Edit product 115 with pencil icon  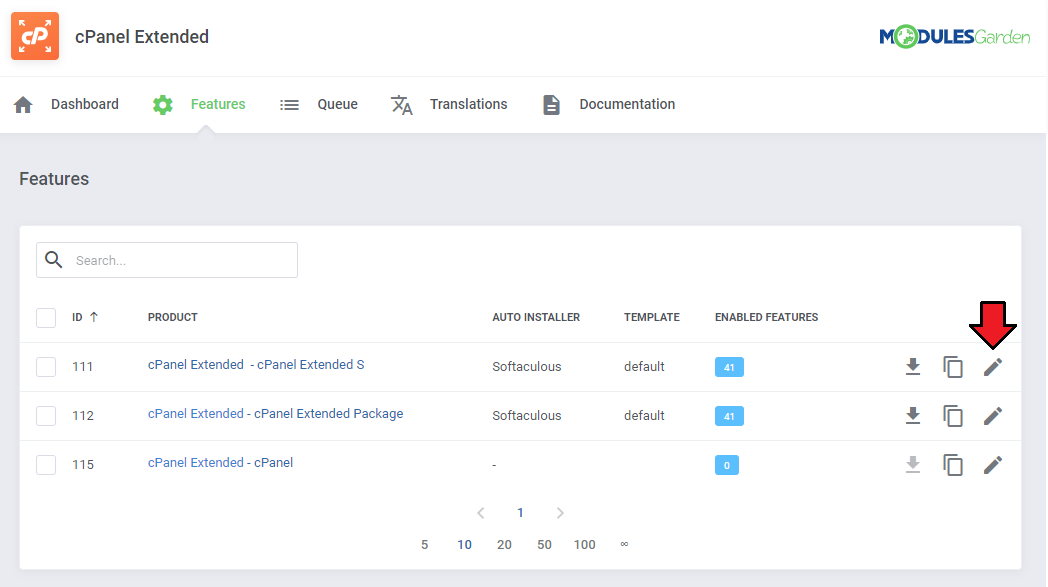[993, 464]
